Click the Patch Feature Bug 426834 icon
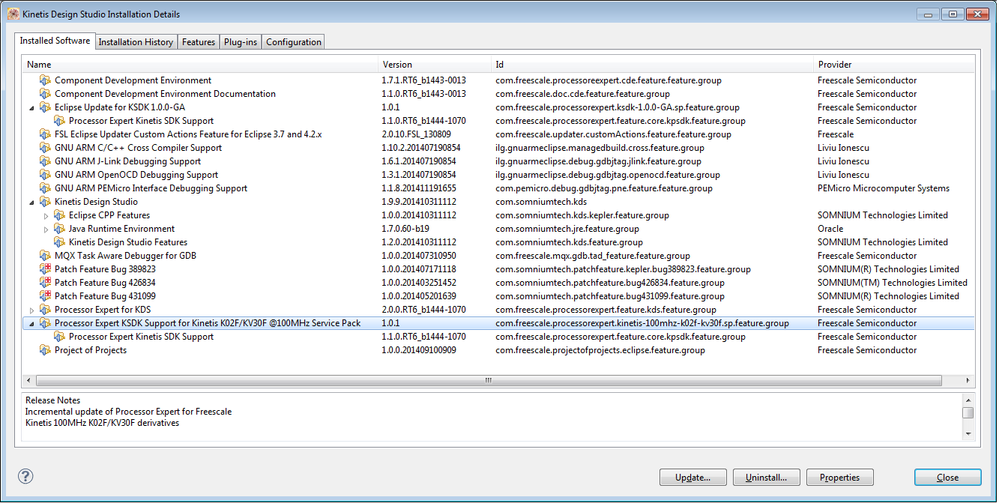This screenshot has height=504, width=999. point(45,282)
